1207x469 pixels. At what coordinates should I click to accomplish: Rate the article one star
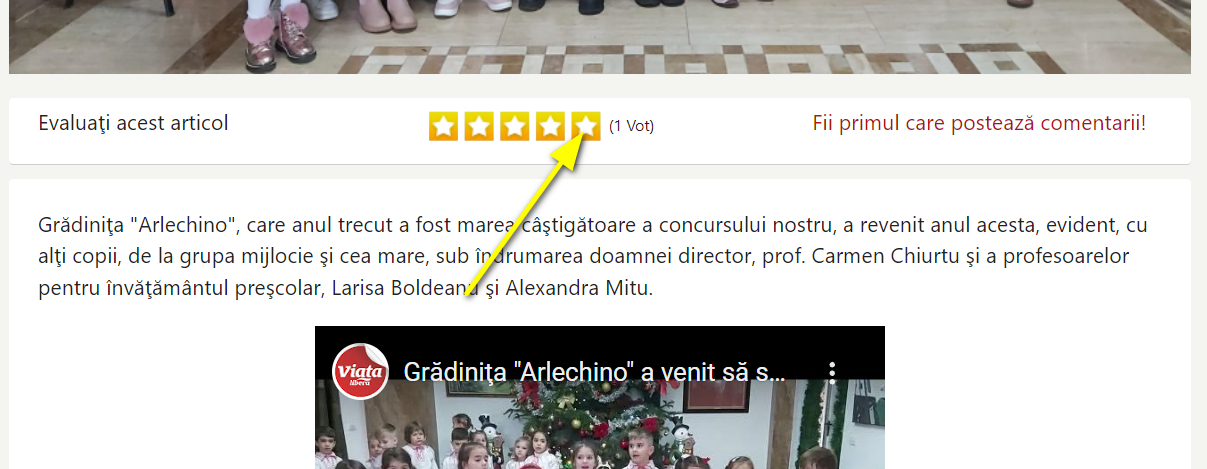tap(443, 126)
